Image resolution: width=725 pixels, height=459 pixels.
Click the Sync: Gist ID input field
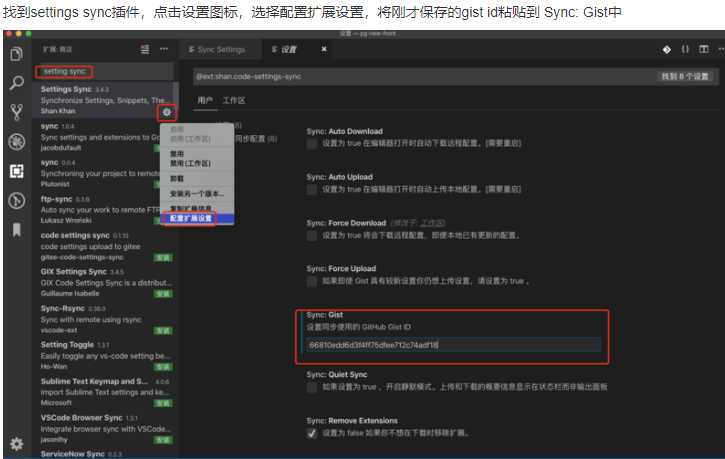click(453, 345)
